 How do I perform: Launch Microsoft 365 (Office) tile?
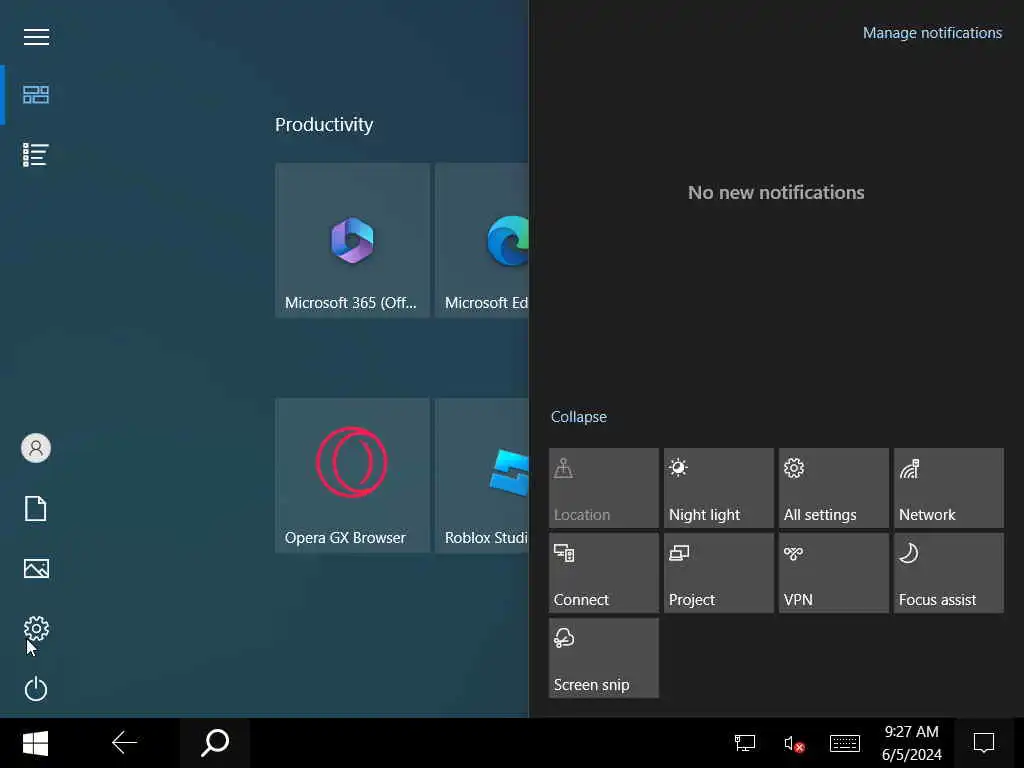point(353,240)
